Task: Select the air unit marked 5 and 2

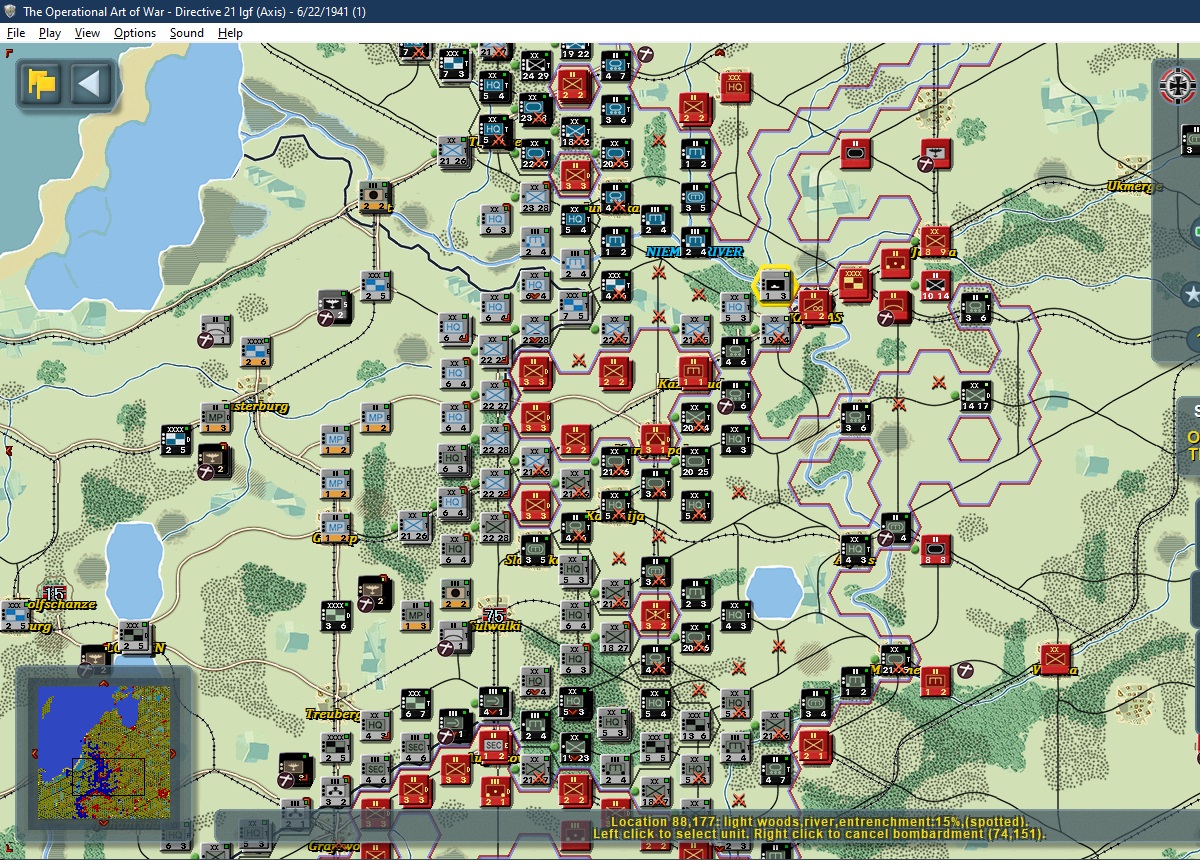Action: tap(336, 306)
